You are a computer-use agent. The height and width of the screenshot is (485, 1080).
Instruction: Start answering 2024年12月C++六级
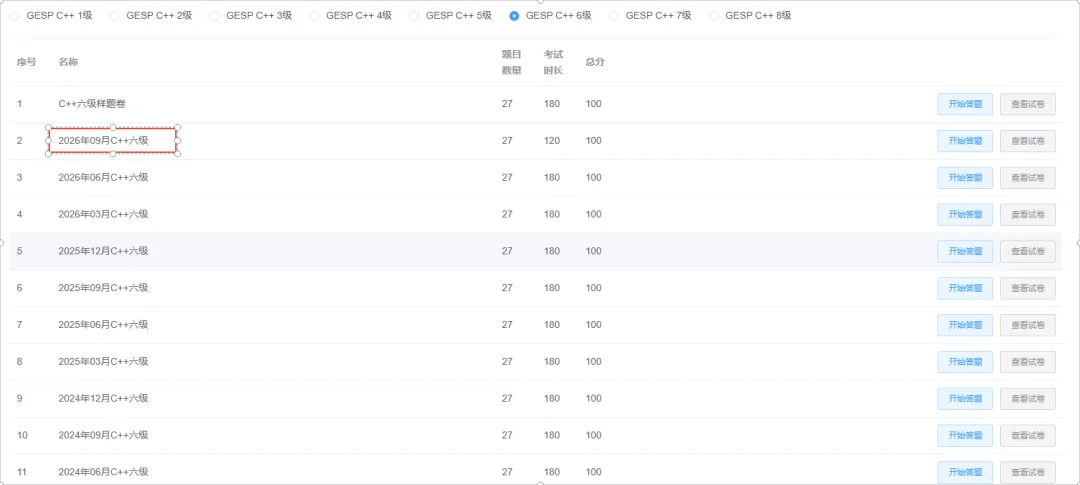(964, 399)
